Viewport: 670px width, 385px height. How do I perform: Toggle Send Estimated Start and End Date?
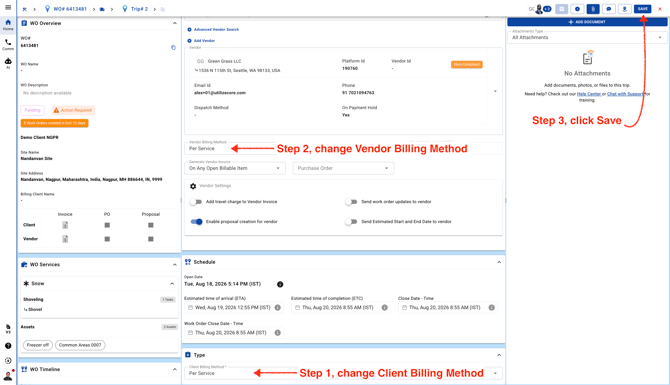point(351,222)
